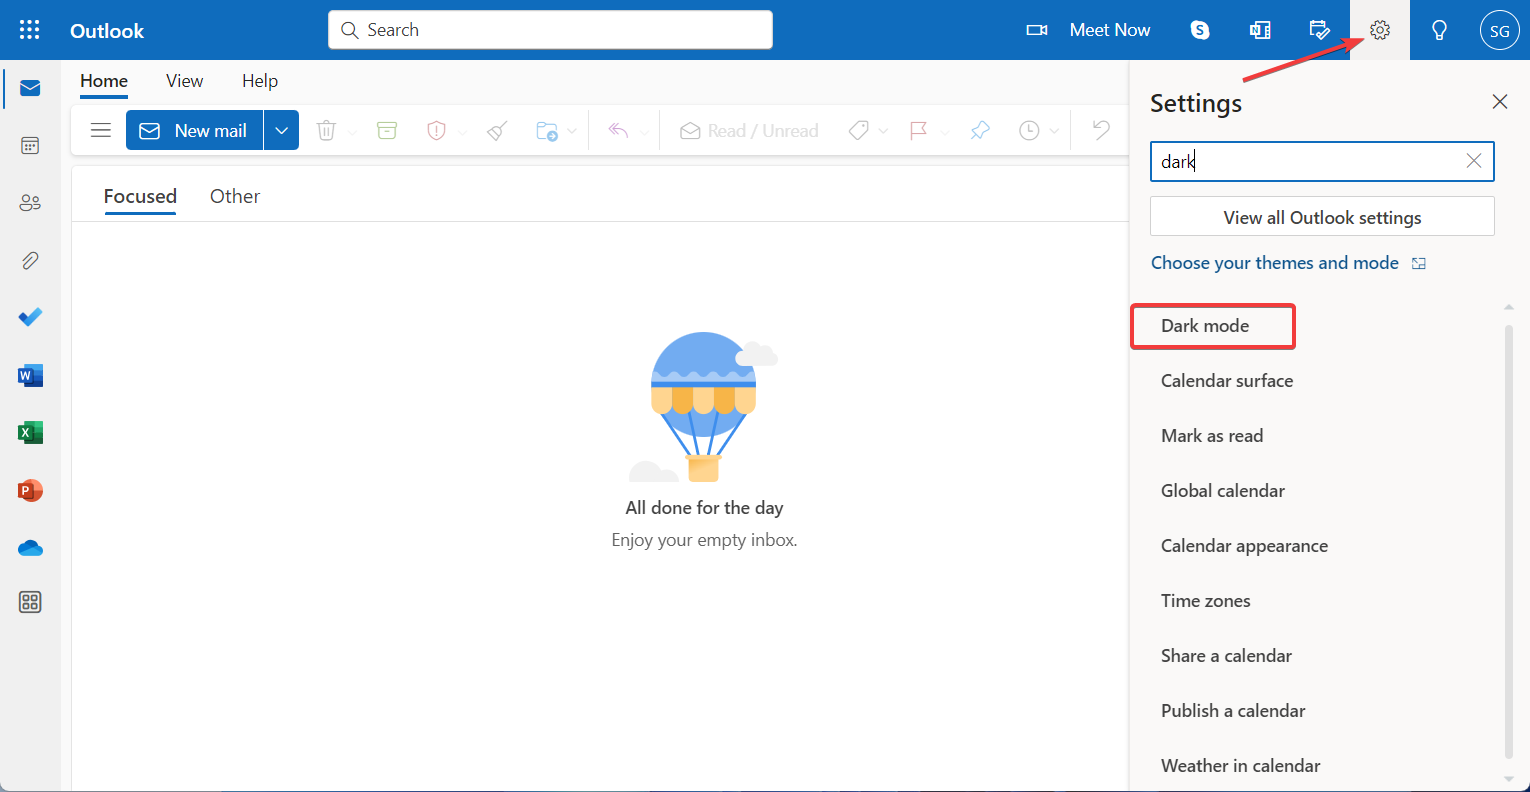
Task: Select Calendar appearance settings result
Action: coord(1244,546)
